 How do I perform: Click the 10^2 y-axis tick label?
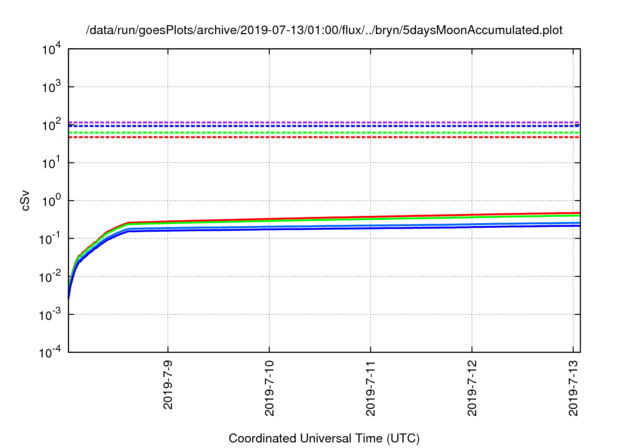coord(51,124)
